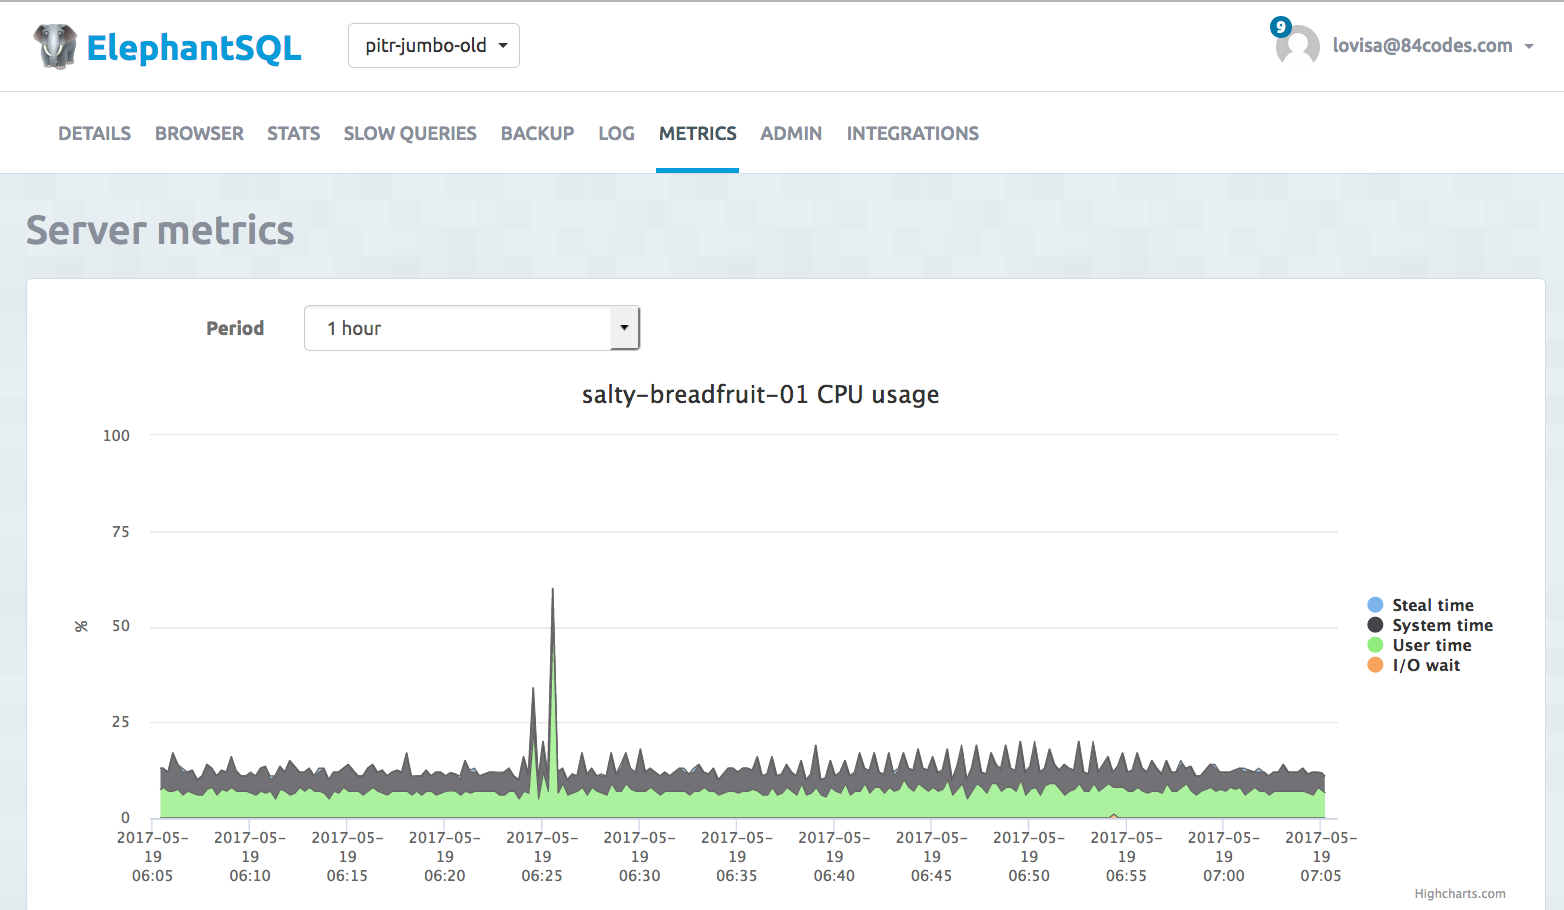The height and width of the screenshot is (910, 1564).
Task: Click the user avatar image
Action: (1297, 45)
